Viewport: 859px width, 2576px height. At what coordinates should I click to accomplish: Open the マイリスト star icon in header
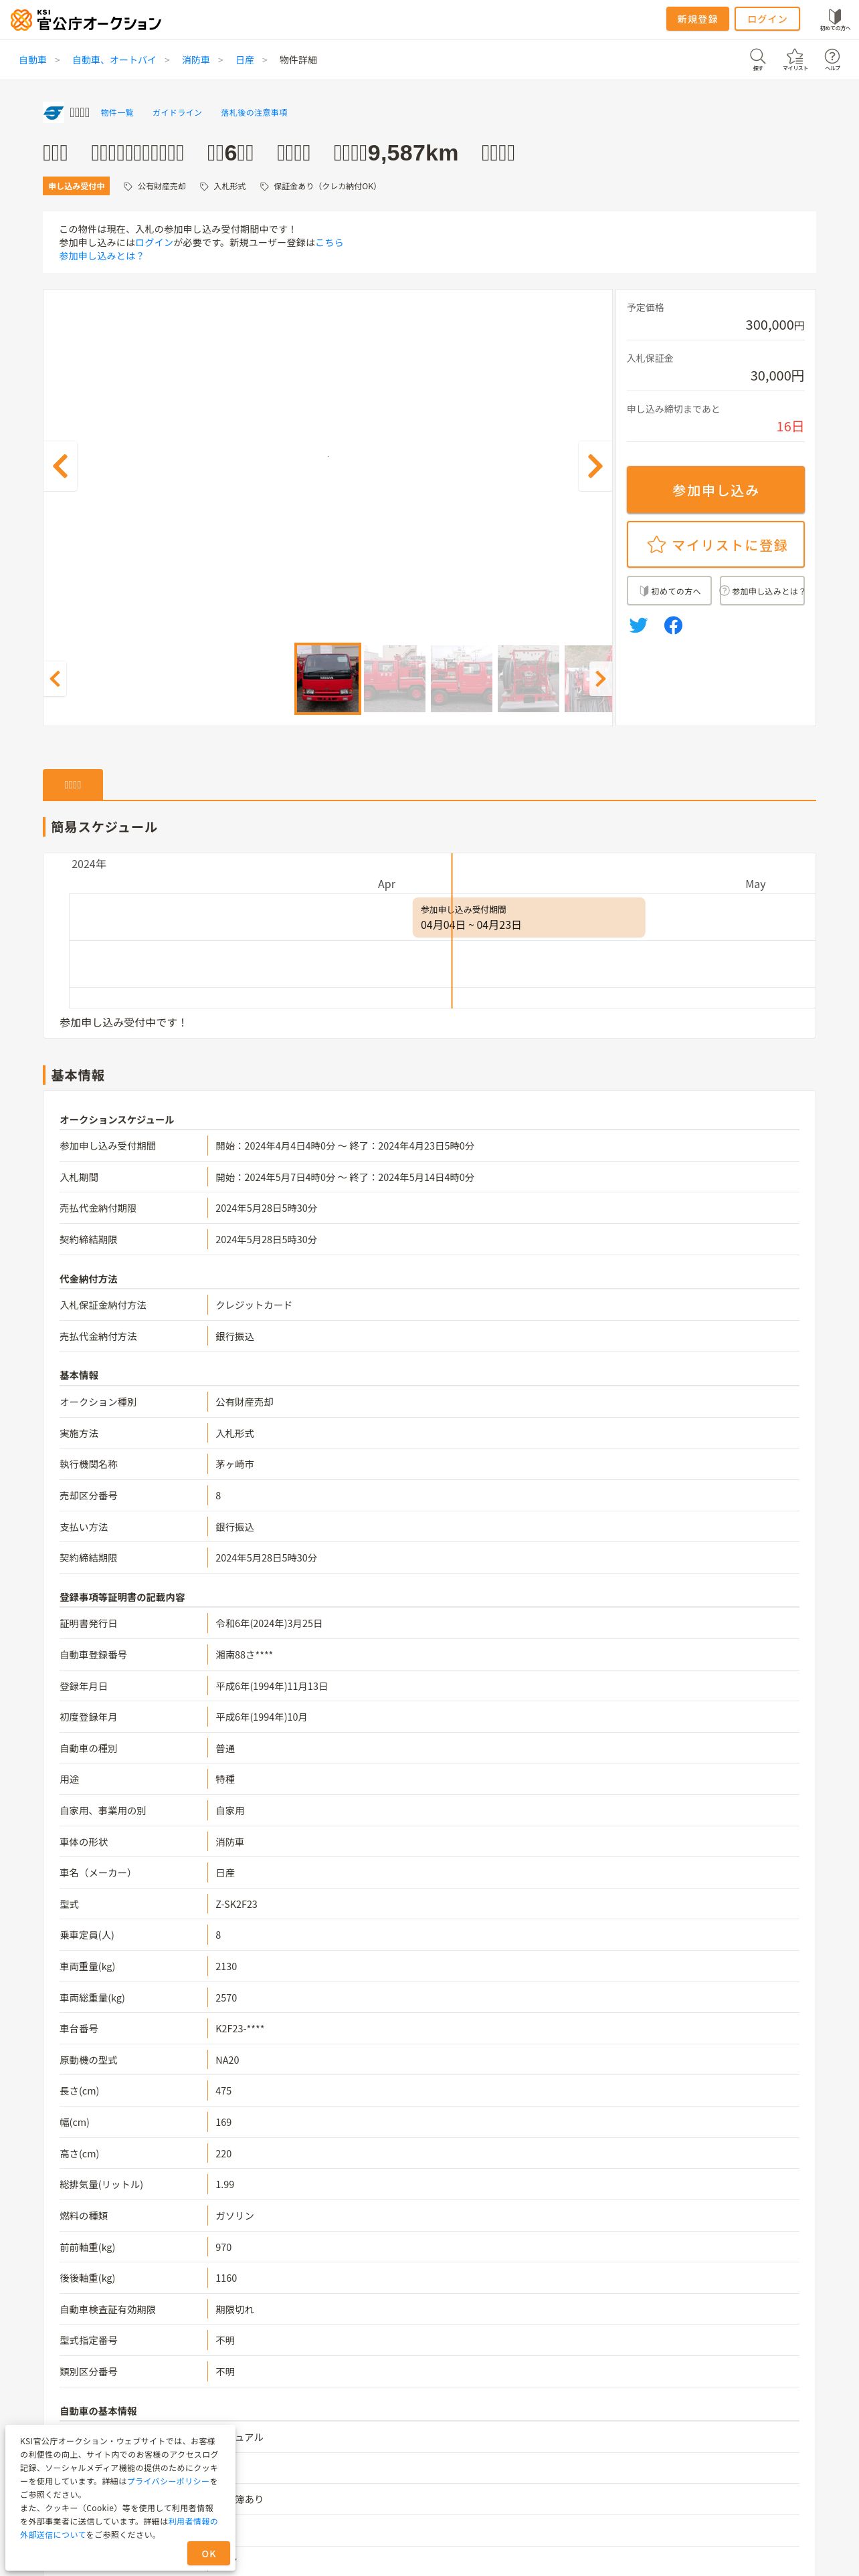tap(795, 59)
